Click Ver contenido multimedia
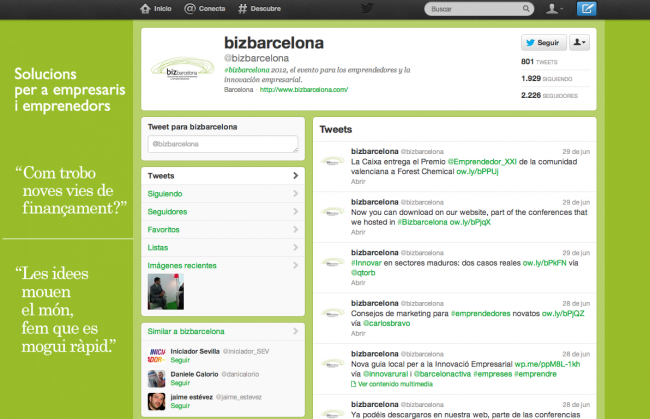The height and width of the screenshot is (419, 650). [x=392, y=384]
